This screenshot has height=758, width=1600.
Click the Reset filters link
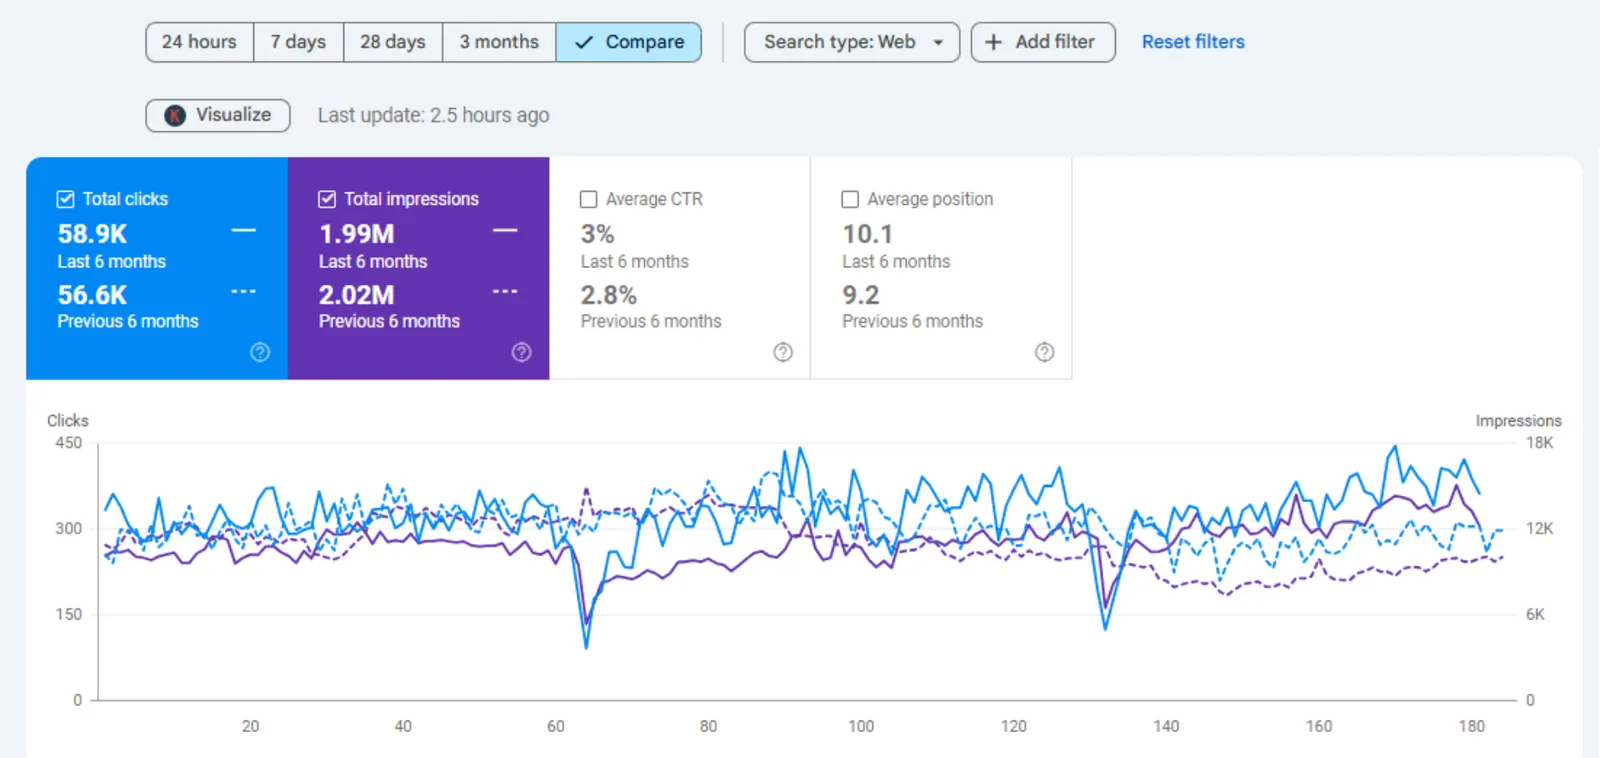pos(1193,42)
